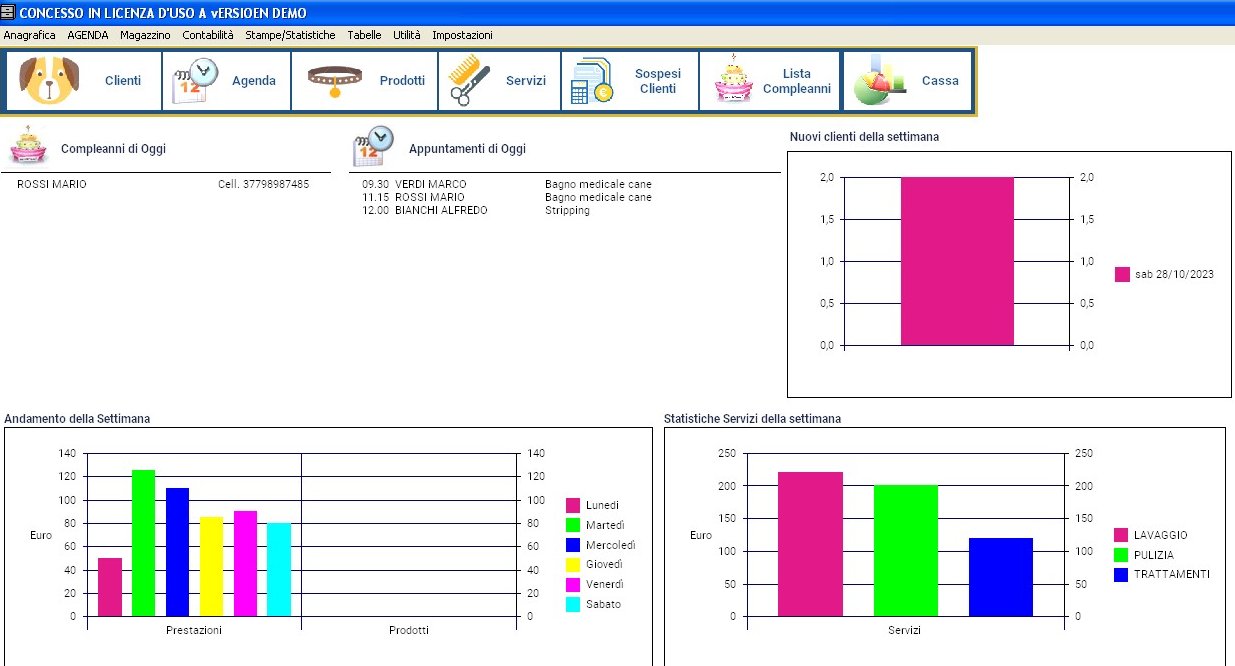The width and height of the screenshot is (1235, 666).
Task: Open the Magazzino menu
Action: pos(145,35)
